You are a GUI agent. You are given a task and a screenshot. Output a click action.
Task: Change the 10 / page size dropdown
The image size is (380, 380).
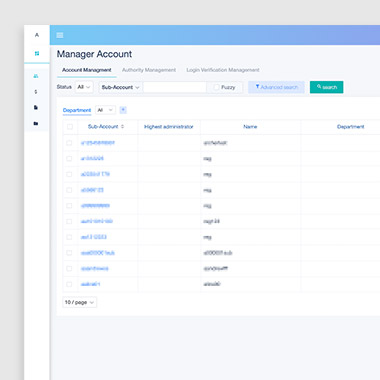click(x=80, y=302)
